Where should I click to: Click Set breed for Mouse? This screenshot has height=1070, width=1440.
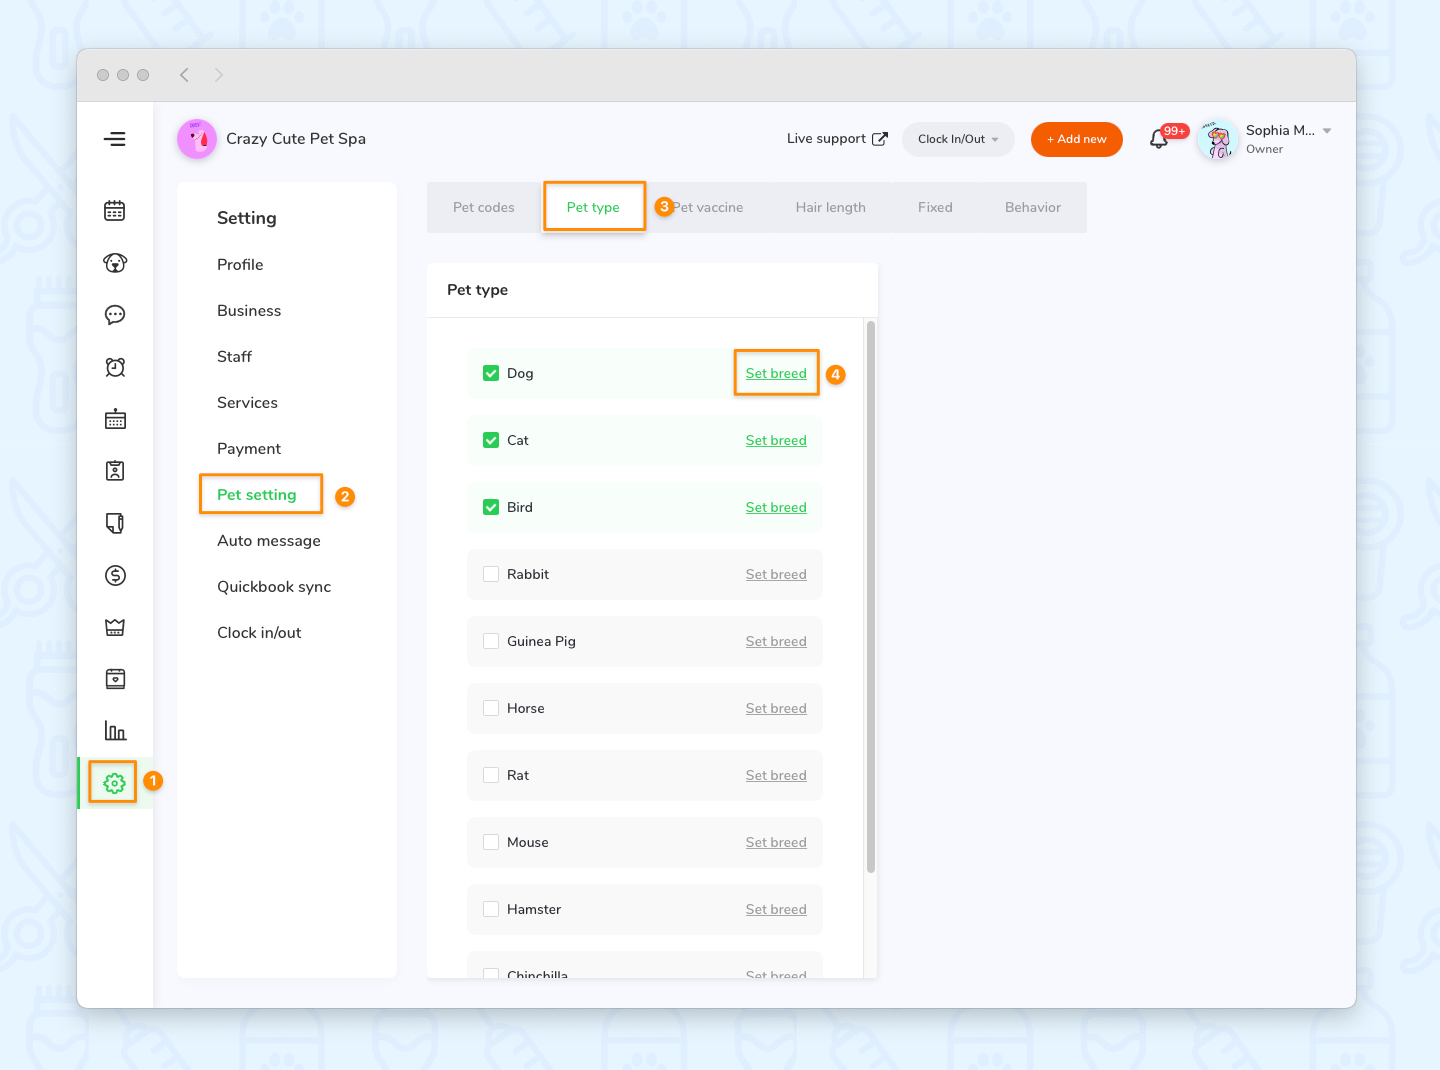(776, 842)
